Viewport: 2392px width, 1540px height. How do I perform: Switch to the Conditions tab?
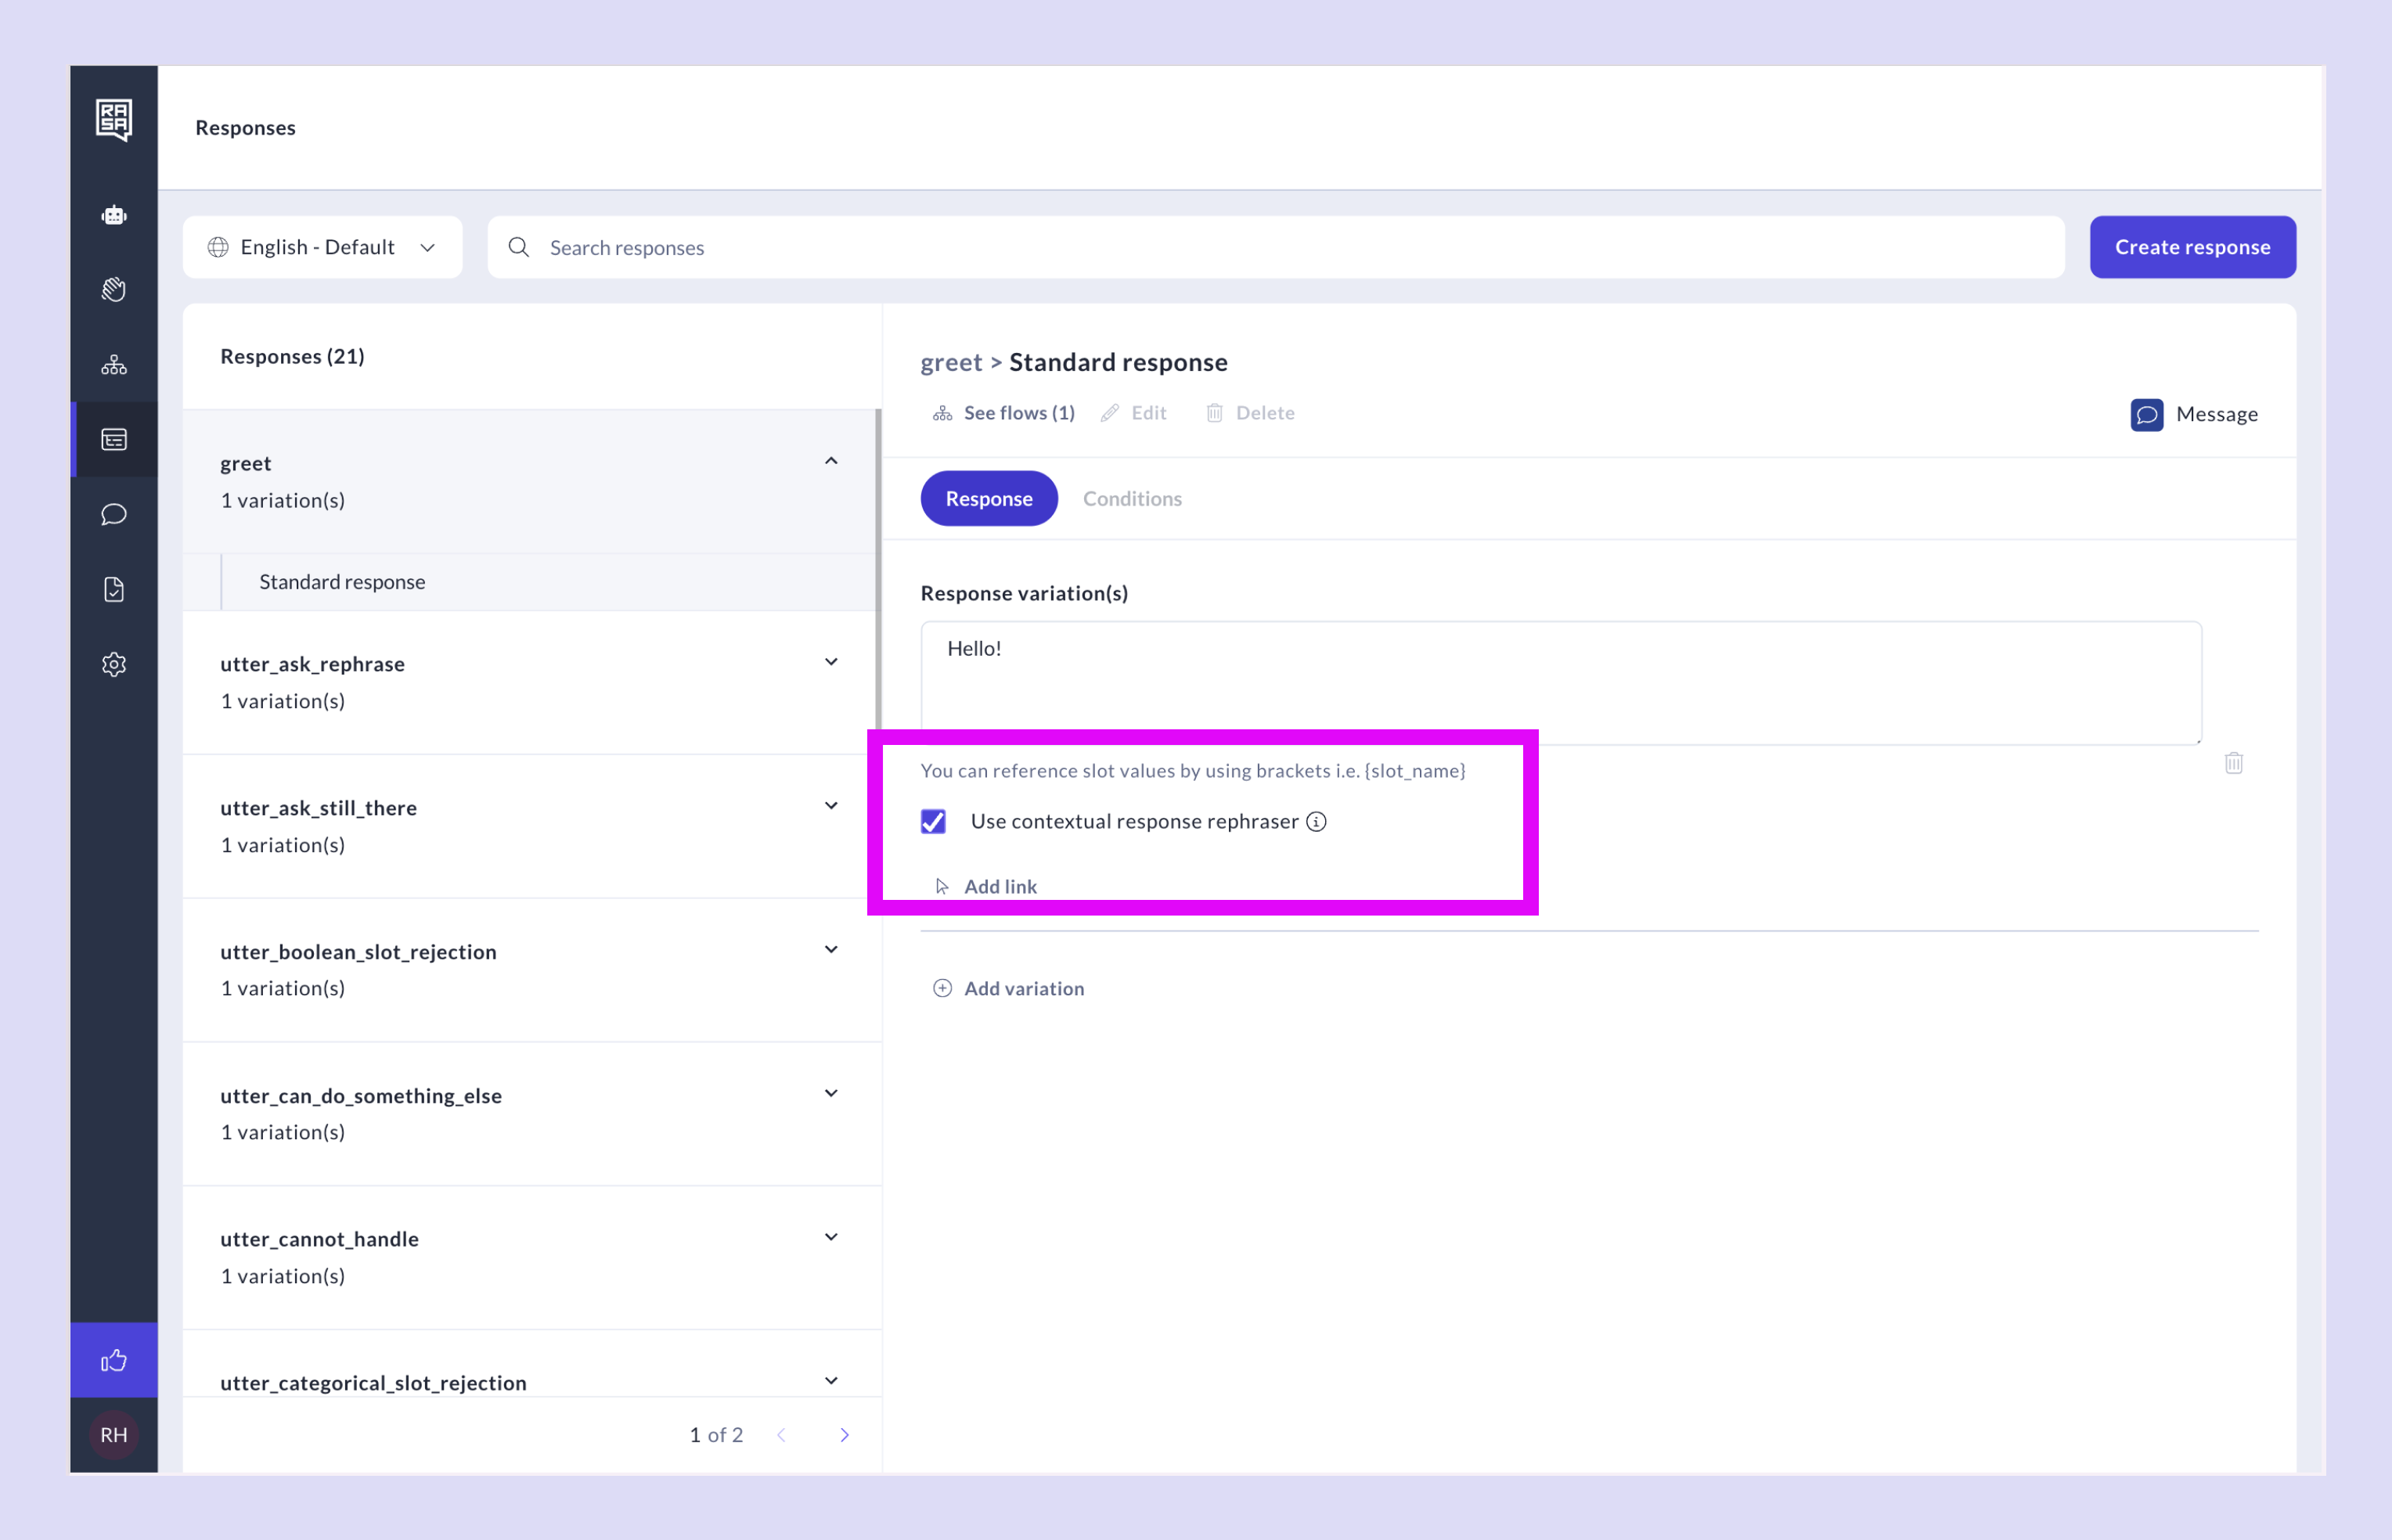click(1132, 498)
